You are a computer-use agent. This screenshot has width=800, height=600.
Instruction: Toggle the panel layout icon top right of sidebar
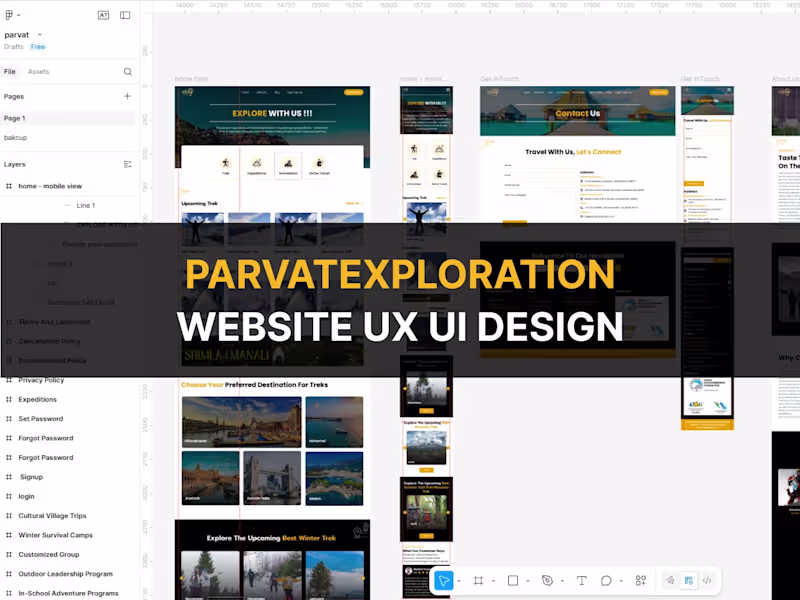[125, 15]
